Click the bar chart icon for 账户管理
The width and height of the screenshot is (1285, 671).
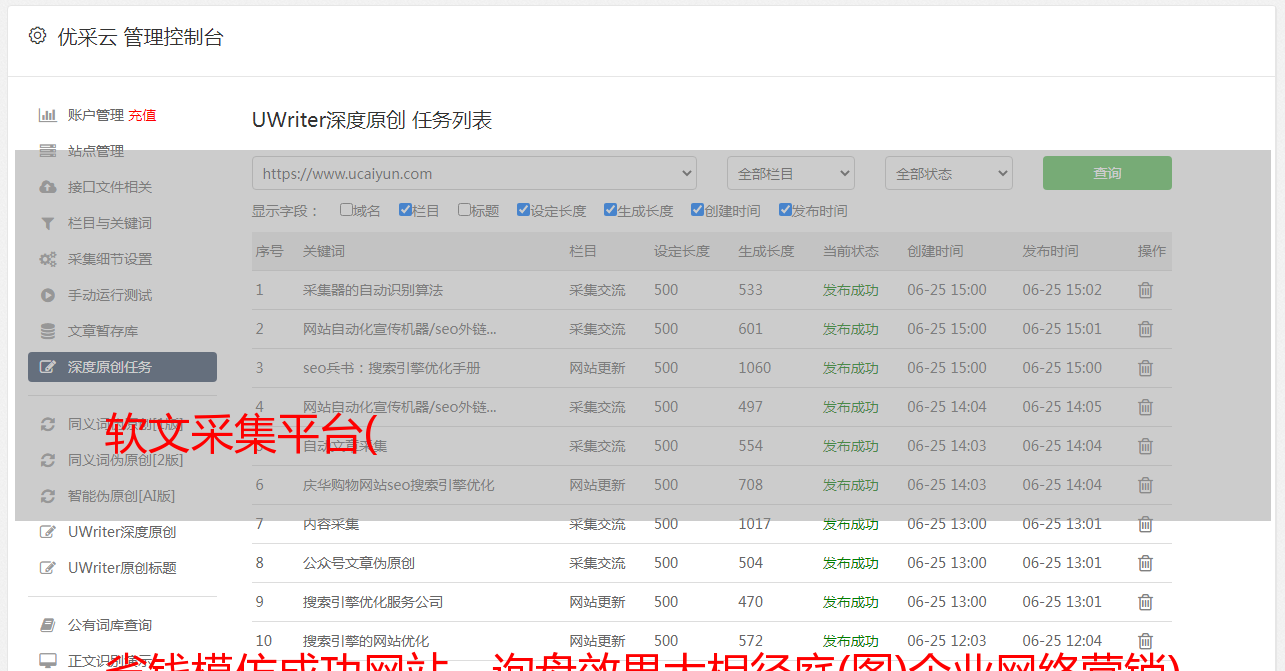click(47, 115)
